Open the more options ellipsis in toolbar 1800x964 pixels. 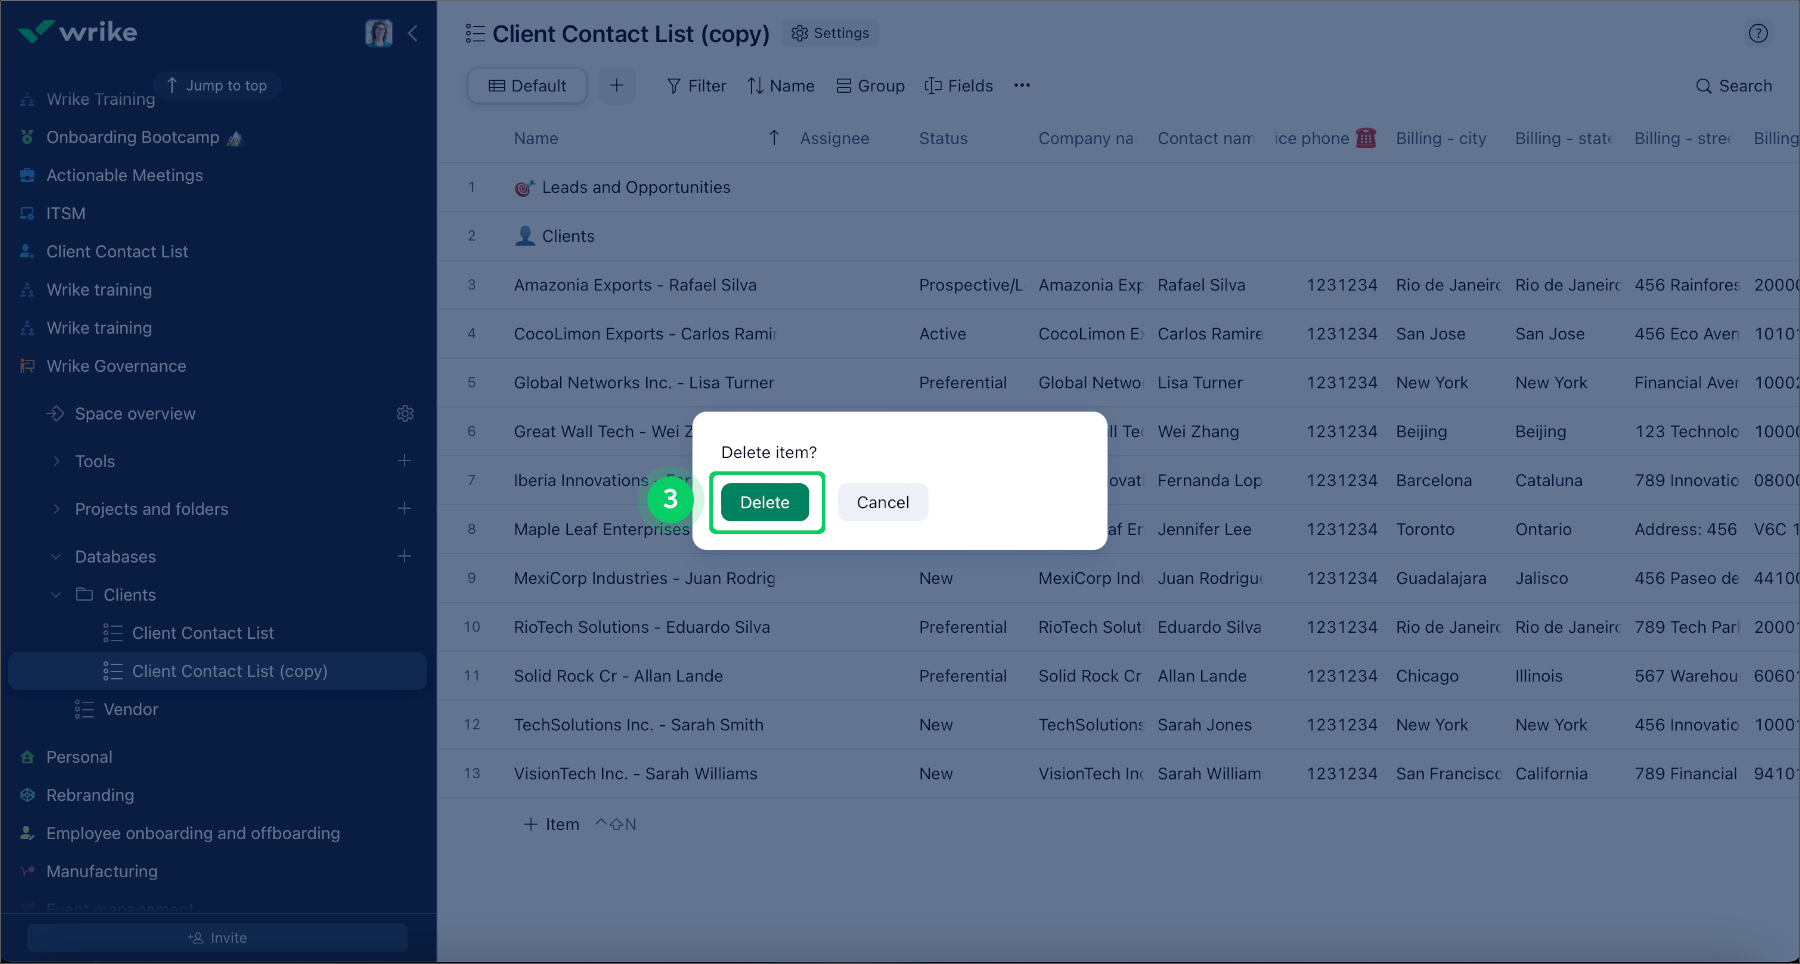[x=1021, y=86]
